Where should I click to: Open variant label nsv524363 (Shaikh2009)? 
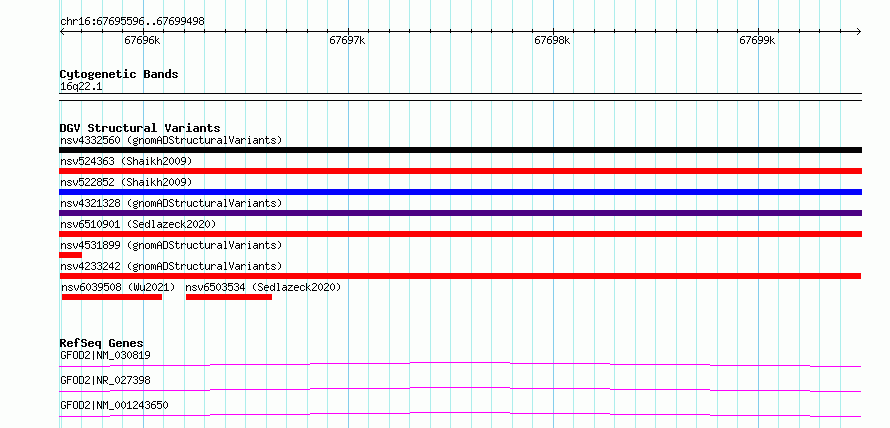[x=126, y=161]
